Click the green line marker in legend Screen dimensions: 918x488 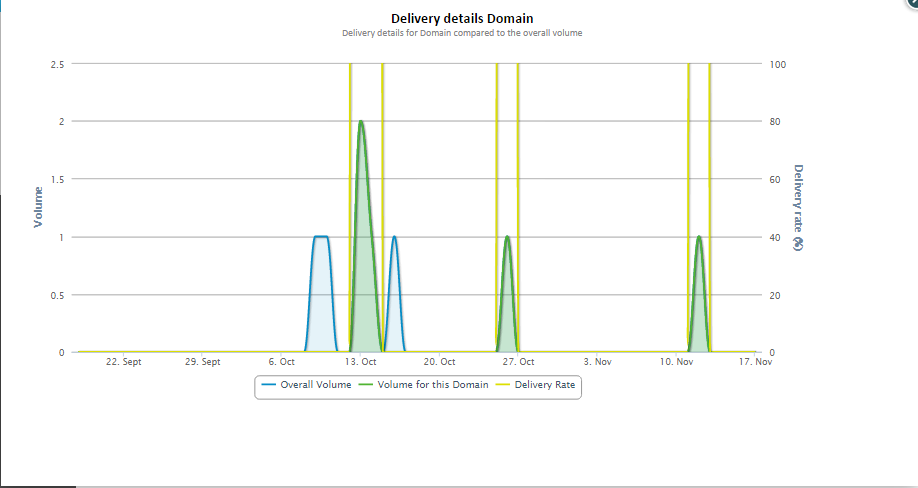click(365, 385)
